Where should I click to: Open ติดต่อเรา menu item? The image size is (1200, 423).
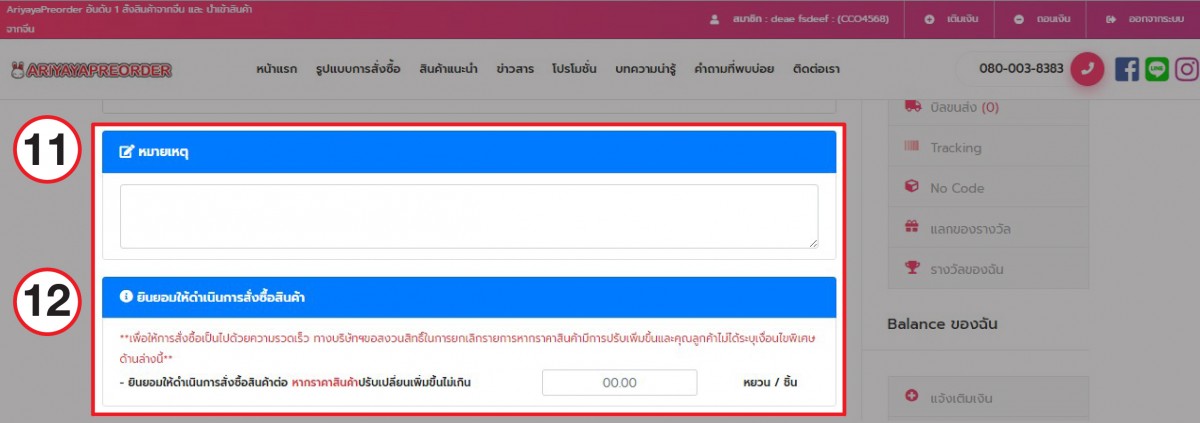pos(816,70)
